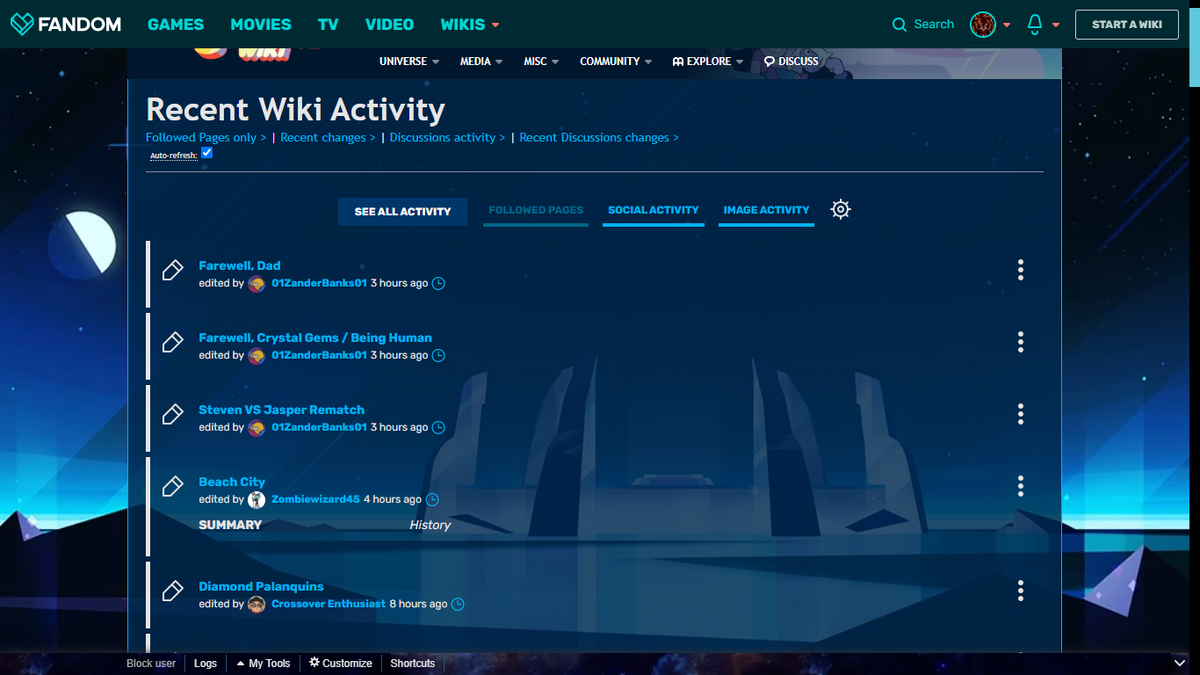Click the Fandom heart logo

(x=22, y=23)
